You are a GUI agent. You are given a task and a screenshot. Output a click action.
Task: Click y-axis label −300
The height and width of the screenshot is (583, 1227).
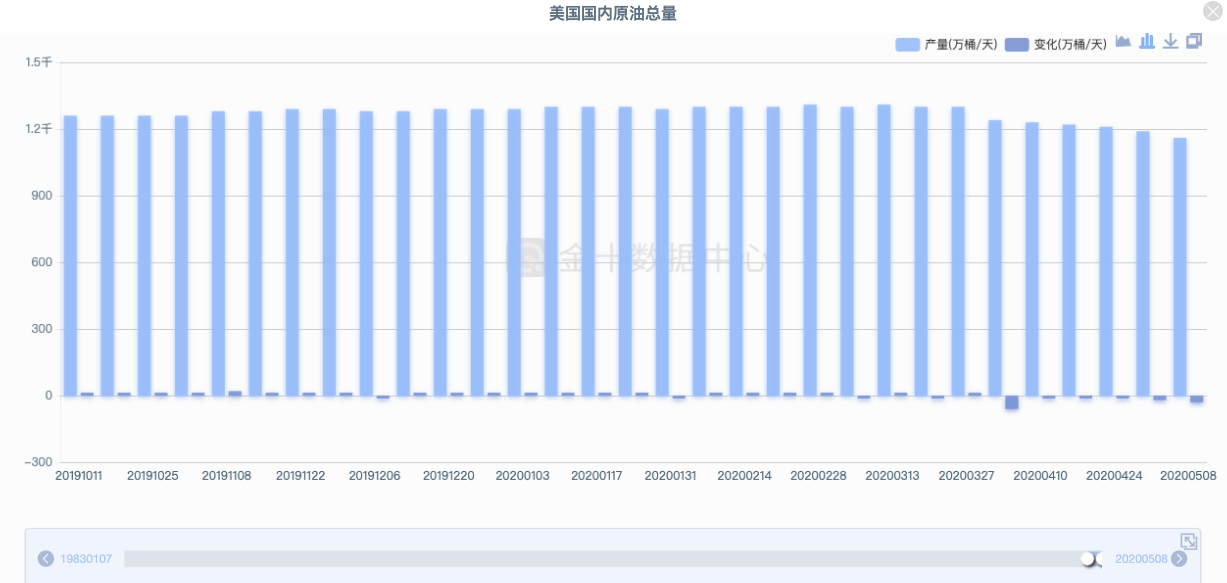(37, 462)
